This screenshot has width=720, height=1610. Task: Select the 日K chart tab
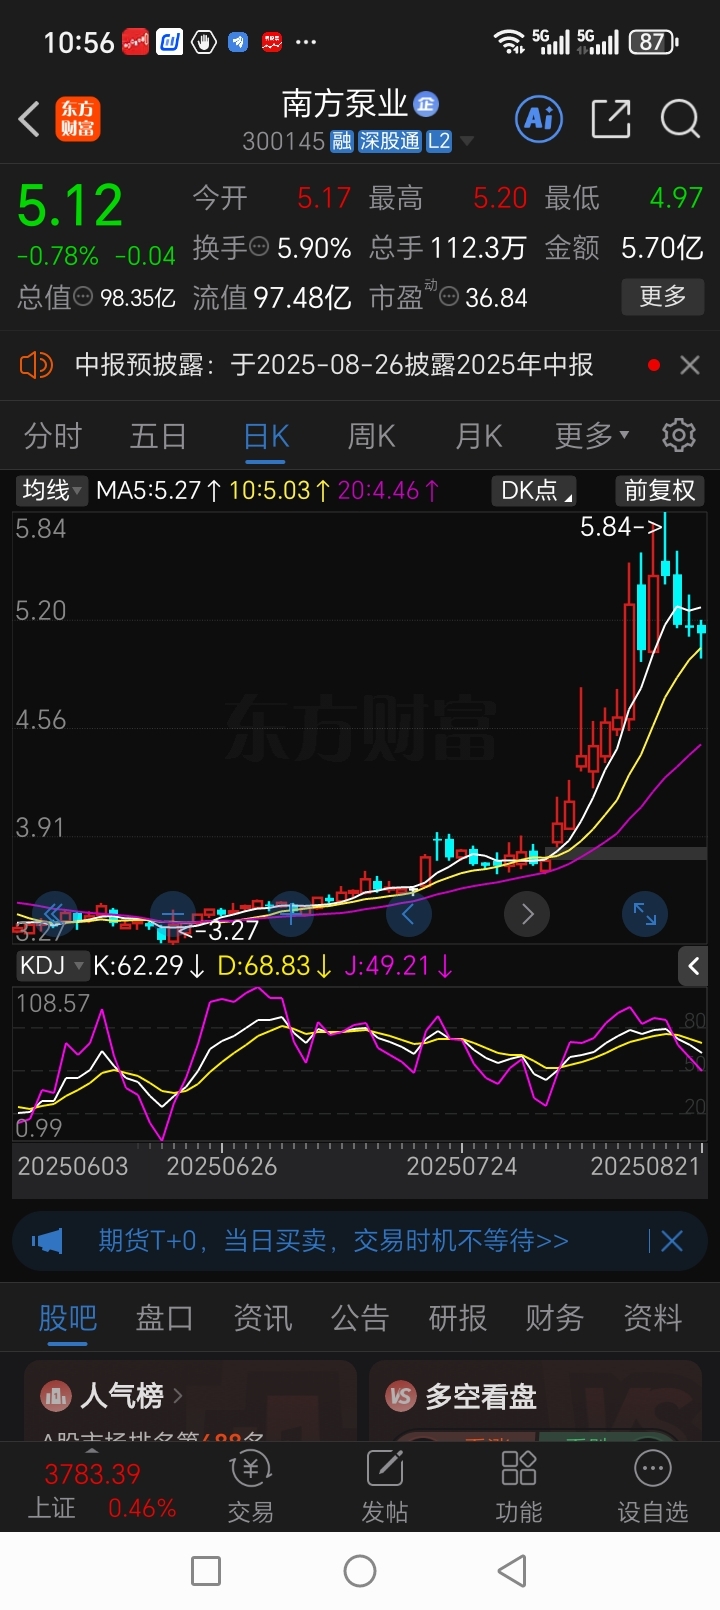pyautogui.click(x=266, y=436)
